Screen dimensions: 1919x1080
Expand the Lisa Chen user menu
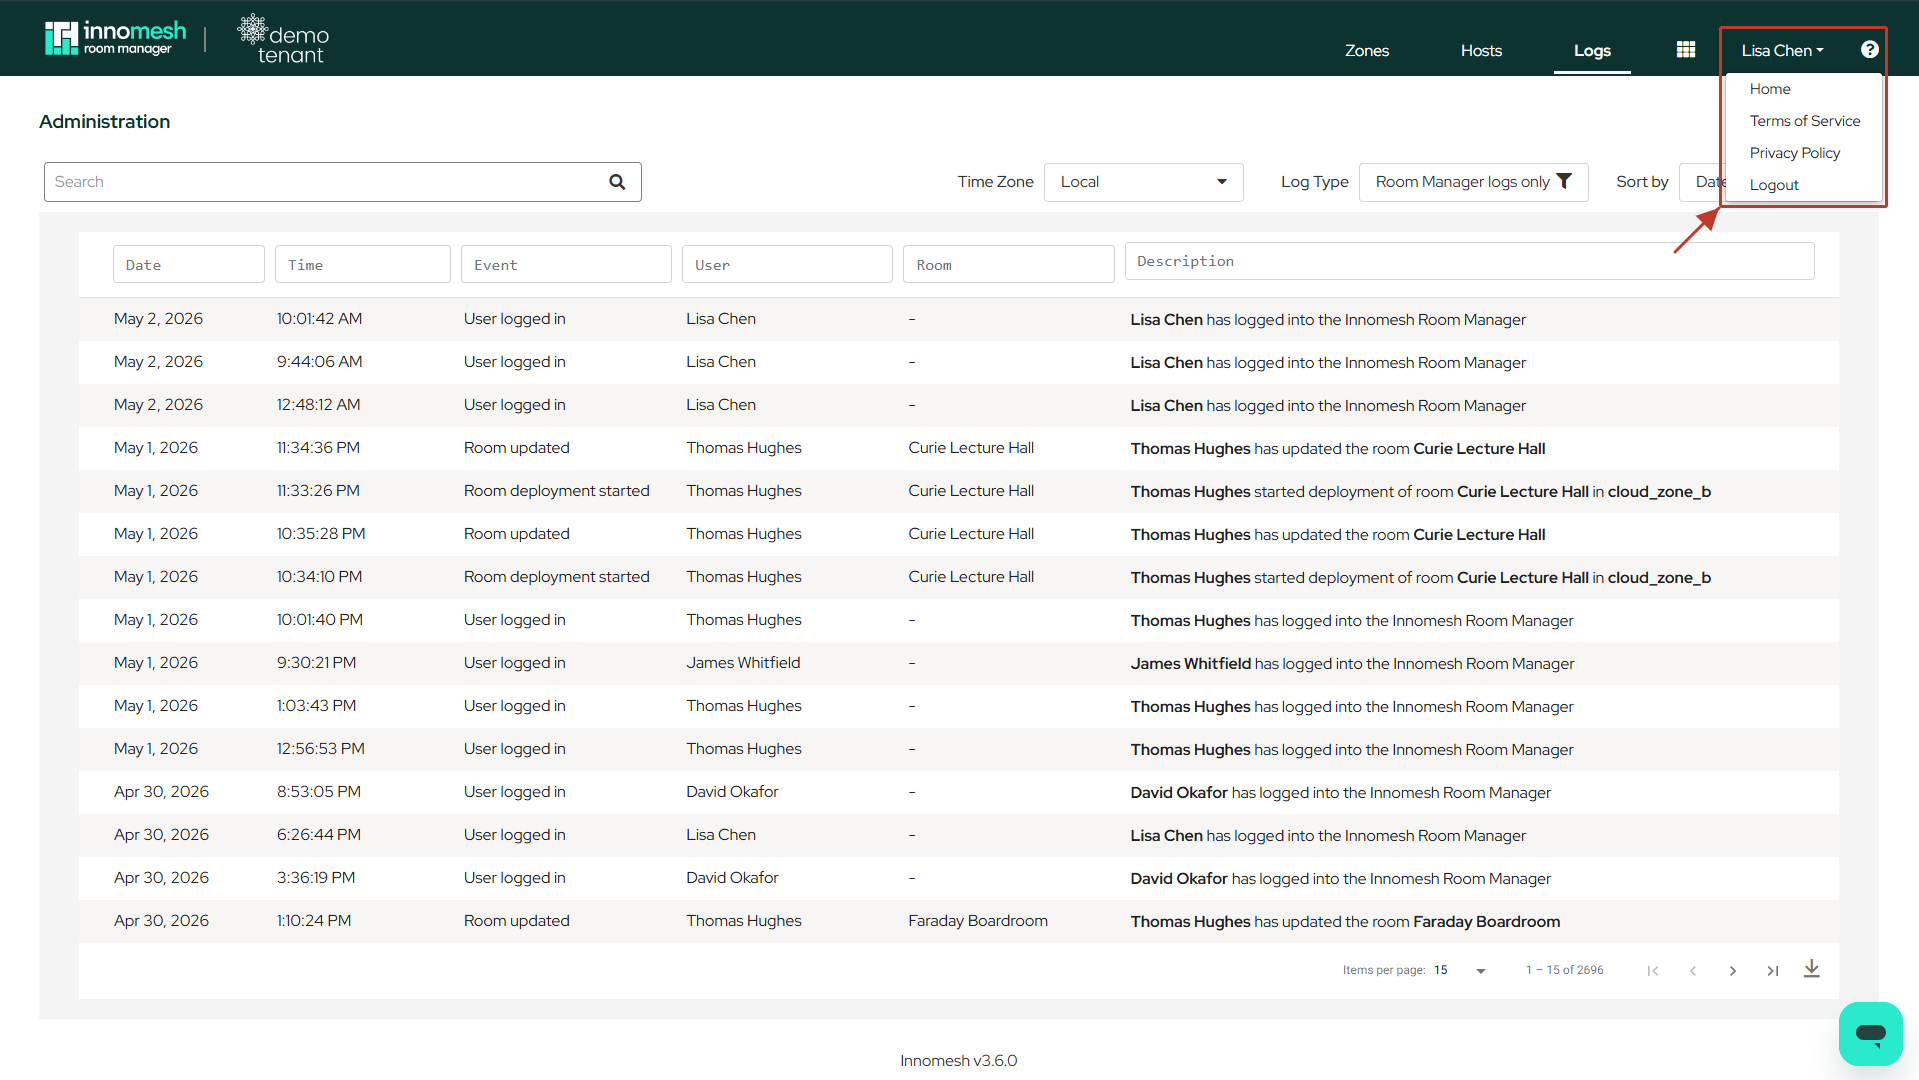1782,50
